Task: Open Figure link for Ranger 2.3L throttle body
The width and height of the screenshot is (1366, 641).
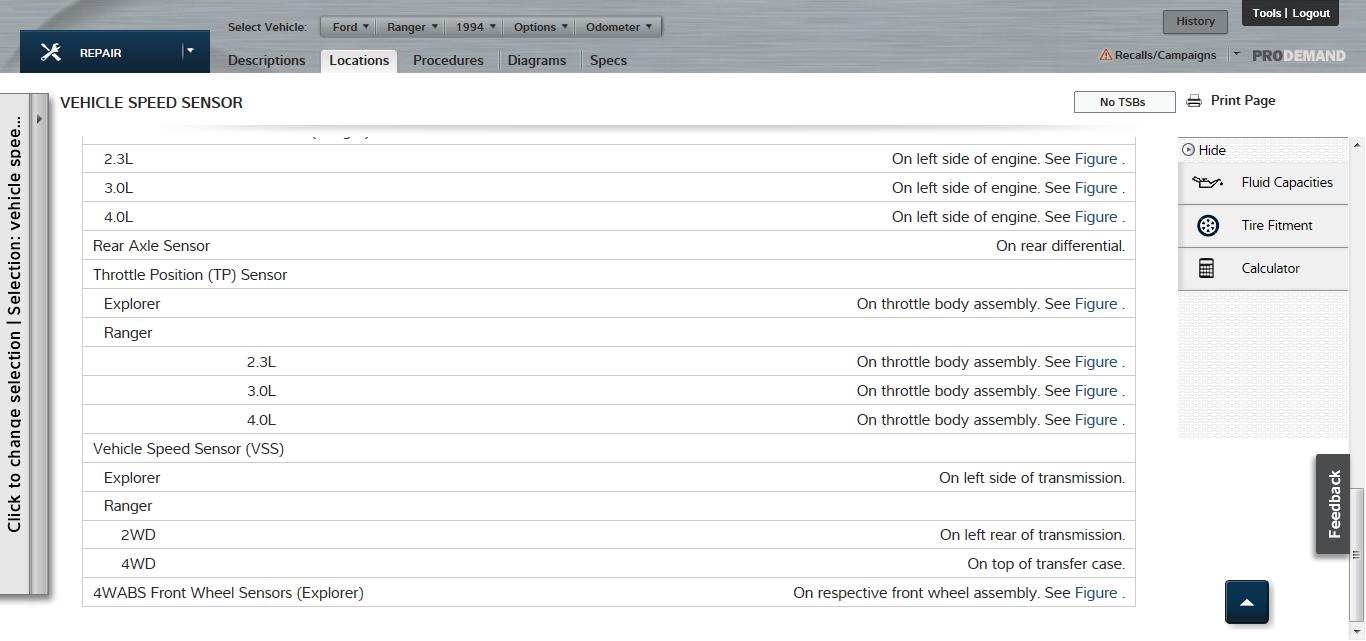Action: click(1096, 362)
